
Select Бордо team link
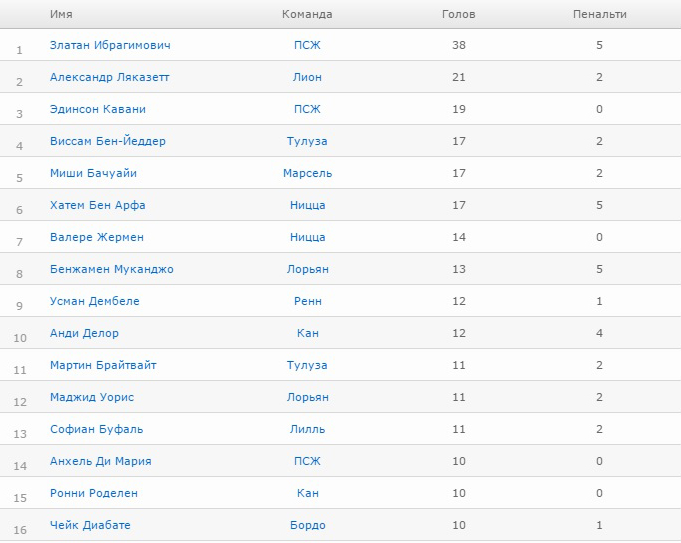pyautogui.click(x=307, y=525)
